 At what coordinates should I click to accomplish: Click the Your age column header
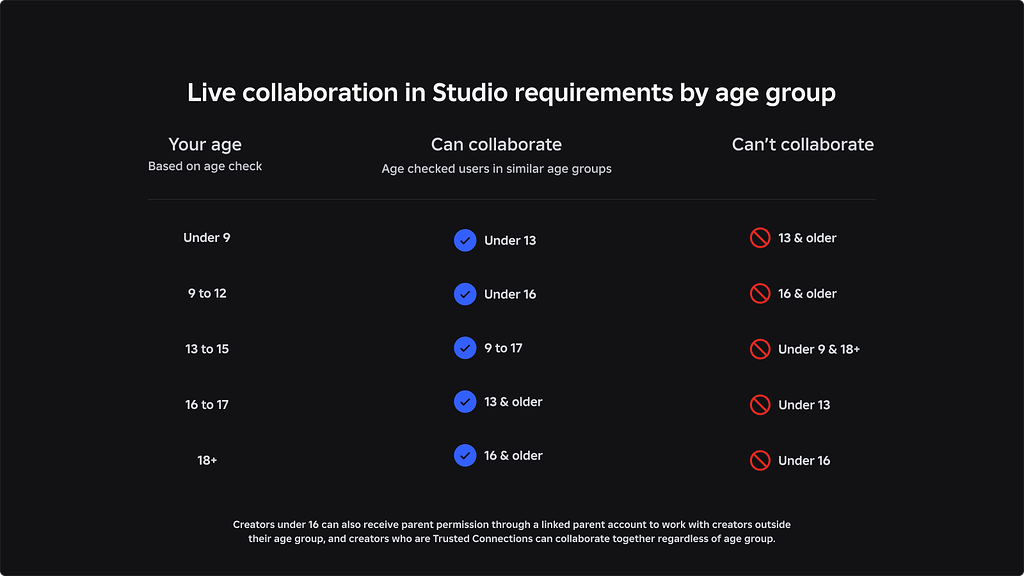[x=205, y=145]
